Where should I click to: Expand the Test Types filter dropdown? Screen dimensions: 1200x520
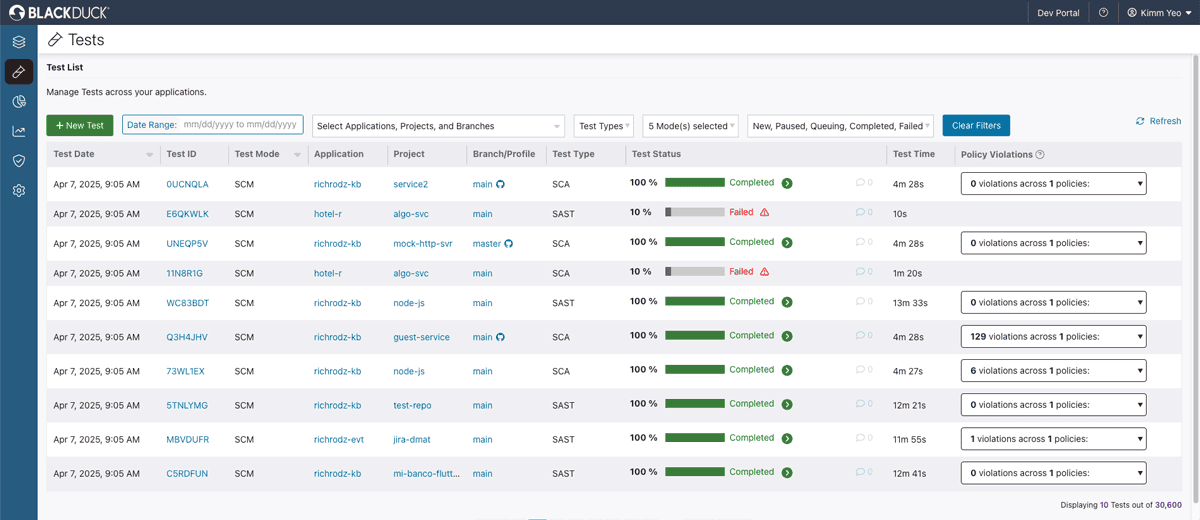(x=604, y=126)
